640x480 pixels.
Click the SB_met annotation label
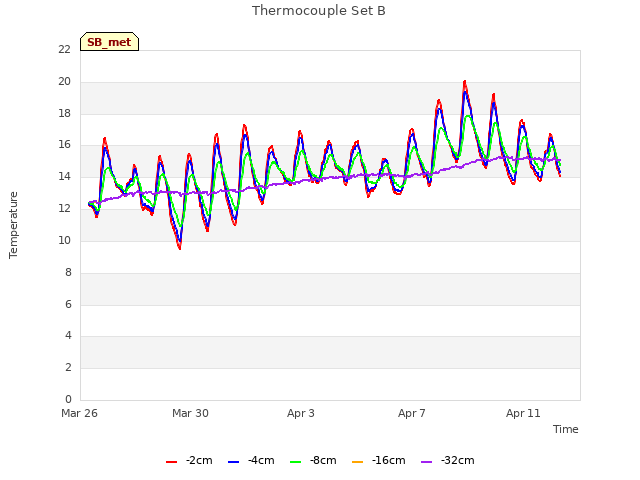pyautogui.click(x=109, y=42)
